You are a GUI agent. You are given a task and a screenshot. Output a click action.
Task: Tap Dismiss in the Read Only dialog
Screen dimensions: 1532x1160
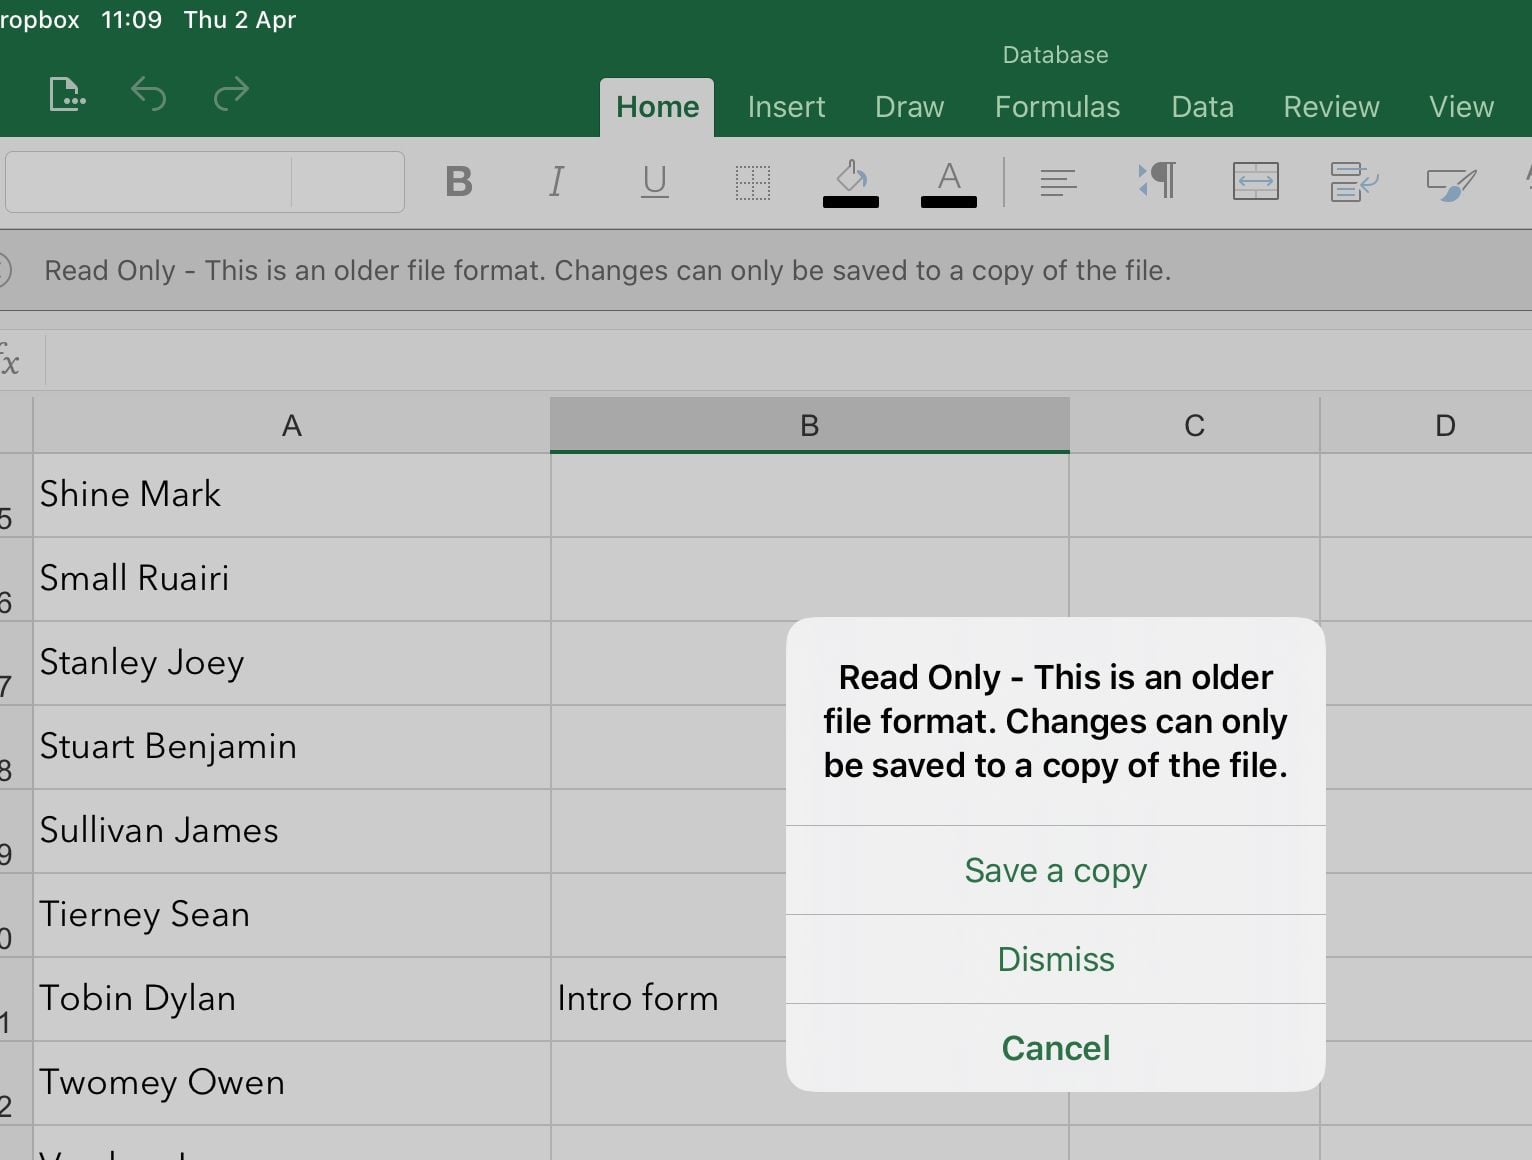pyautogui.click(x=1055, y=959)
